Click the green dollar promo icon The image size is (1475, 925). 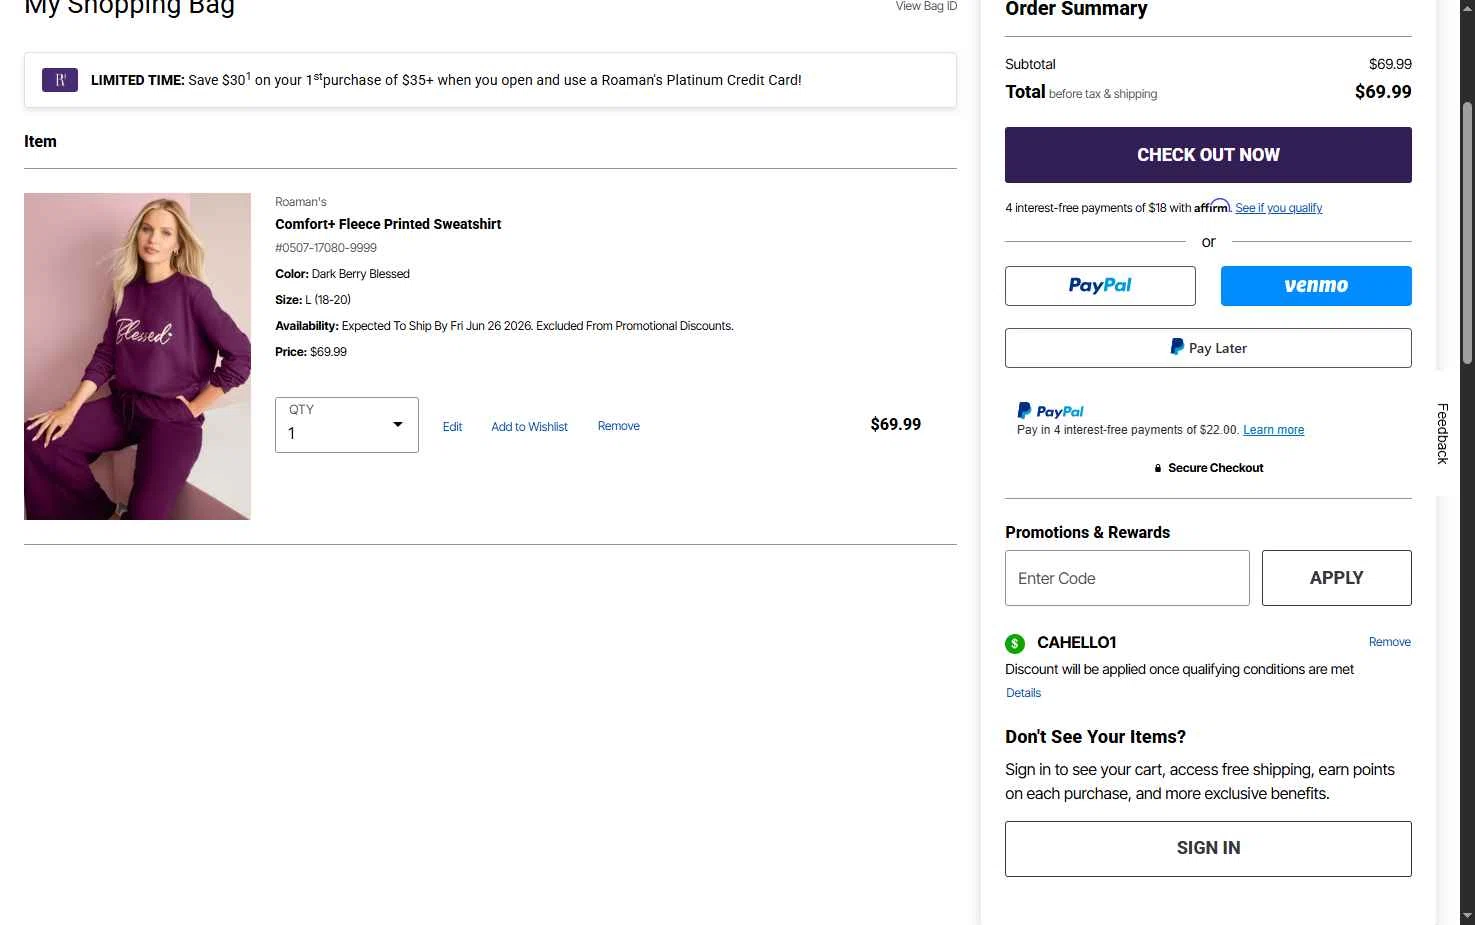click(x=1015, y=643)
